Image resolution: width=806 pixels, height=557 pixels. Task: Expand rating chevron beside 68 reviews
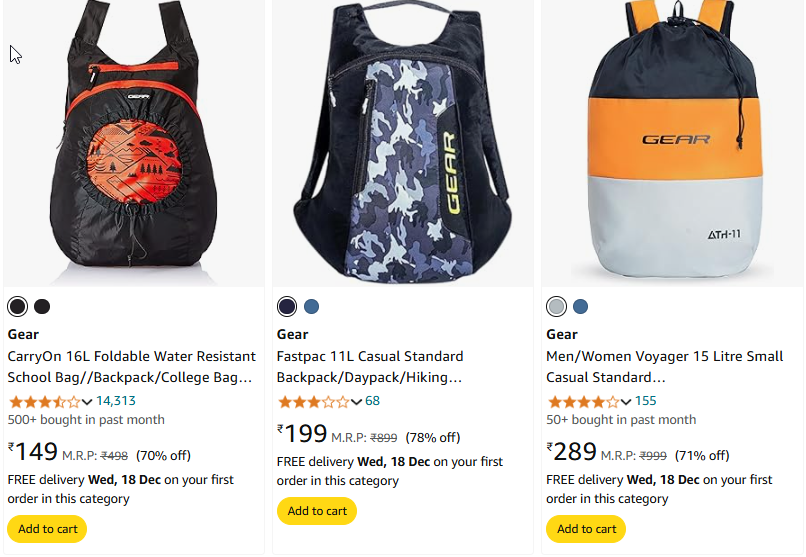point(357,402)
